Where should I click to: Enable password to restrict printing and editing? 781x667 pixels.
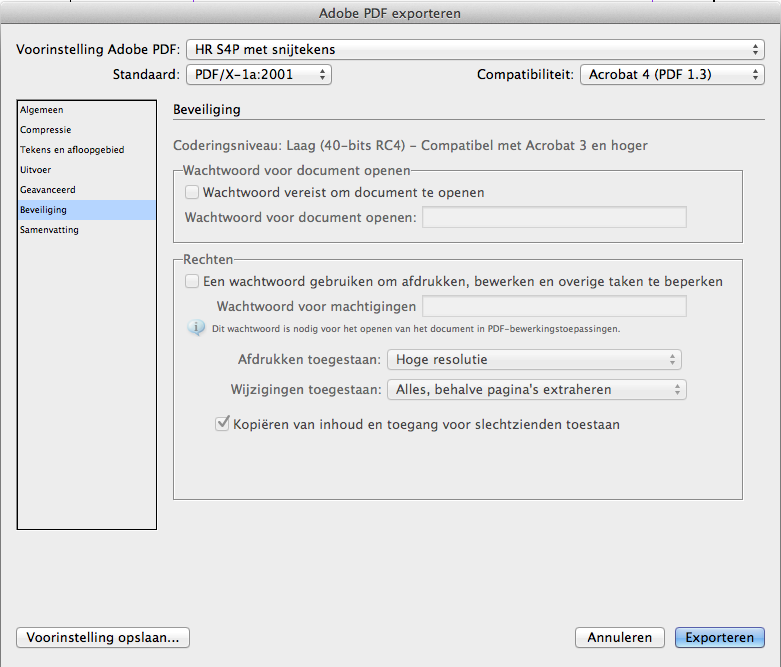click(x=192, y=281)
